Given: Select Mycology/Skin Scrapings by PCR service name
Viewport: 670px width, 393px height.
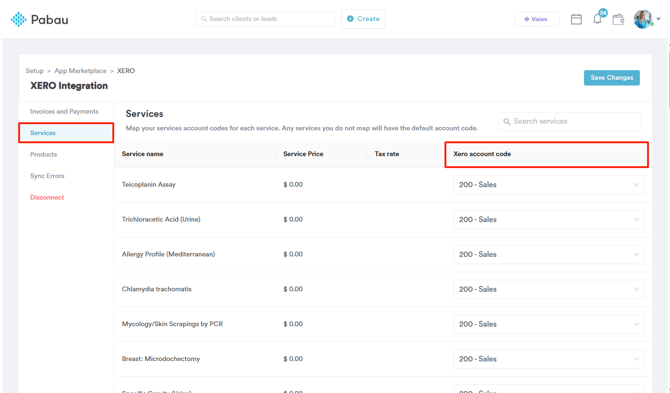Looking at the screenshot, I should coord(172,324).
